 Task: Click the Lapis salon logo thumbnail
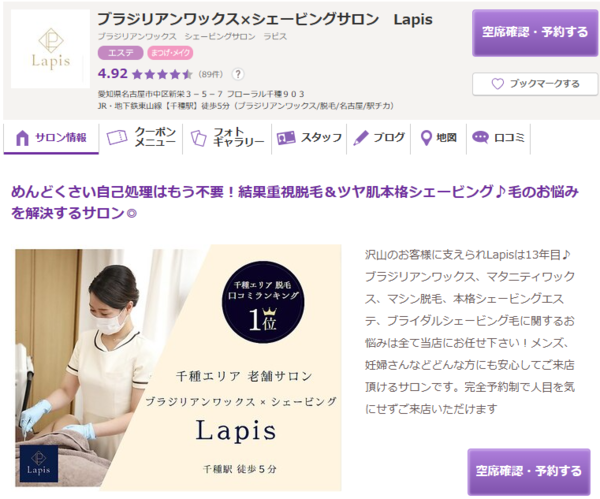click(x=50, y=49)
